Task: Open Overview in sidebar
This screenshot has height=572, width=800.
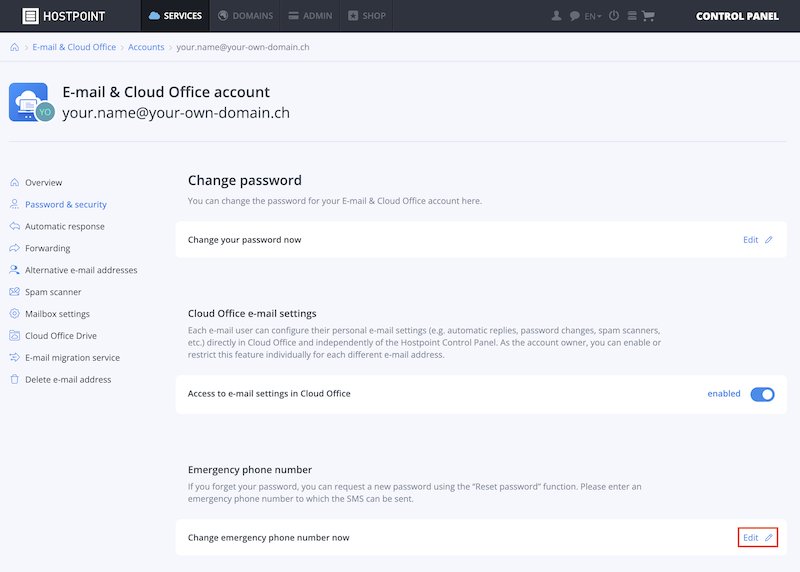Action: click(x=43, y=183)
